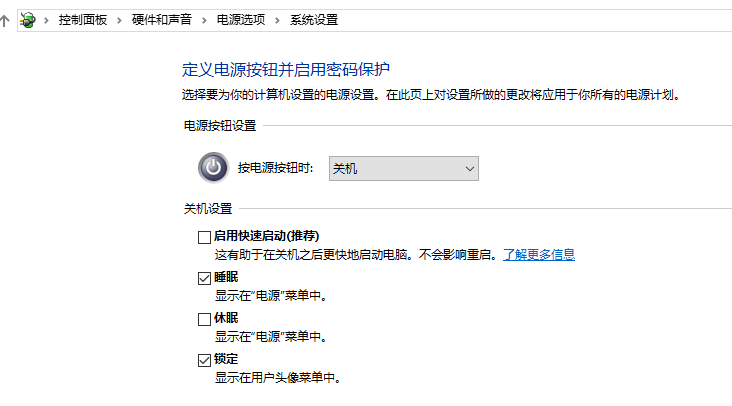The image size is (732, 406).
Task: Click the 启用快速启动(推荐) label text
Action: tap(266, 237)
